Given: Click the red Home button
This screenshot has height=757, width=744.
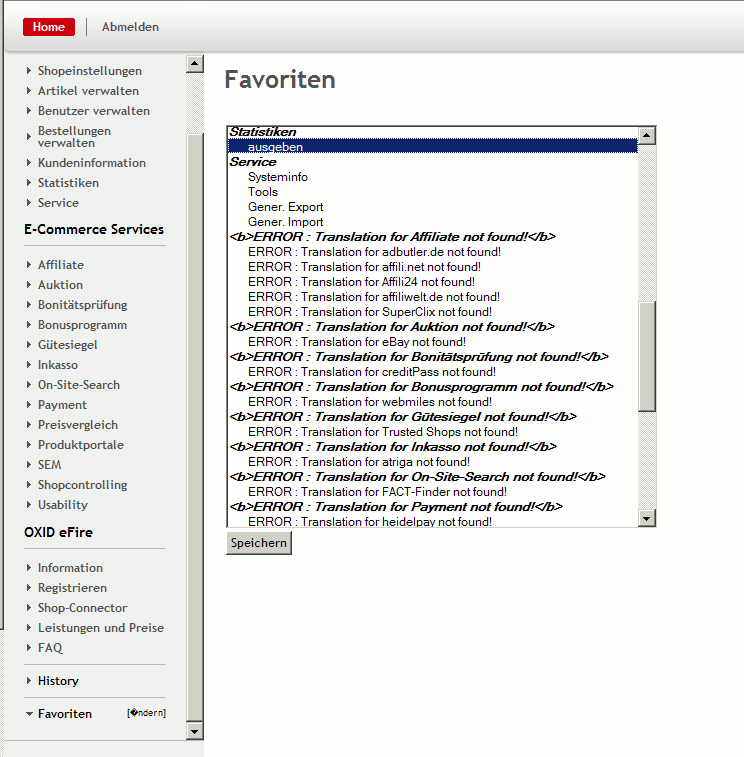Looking at the screenshot, I should click(x=48, y=27).
